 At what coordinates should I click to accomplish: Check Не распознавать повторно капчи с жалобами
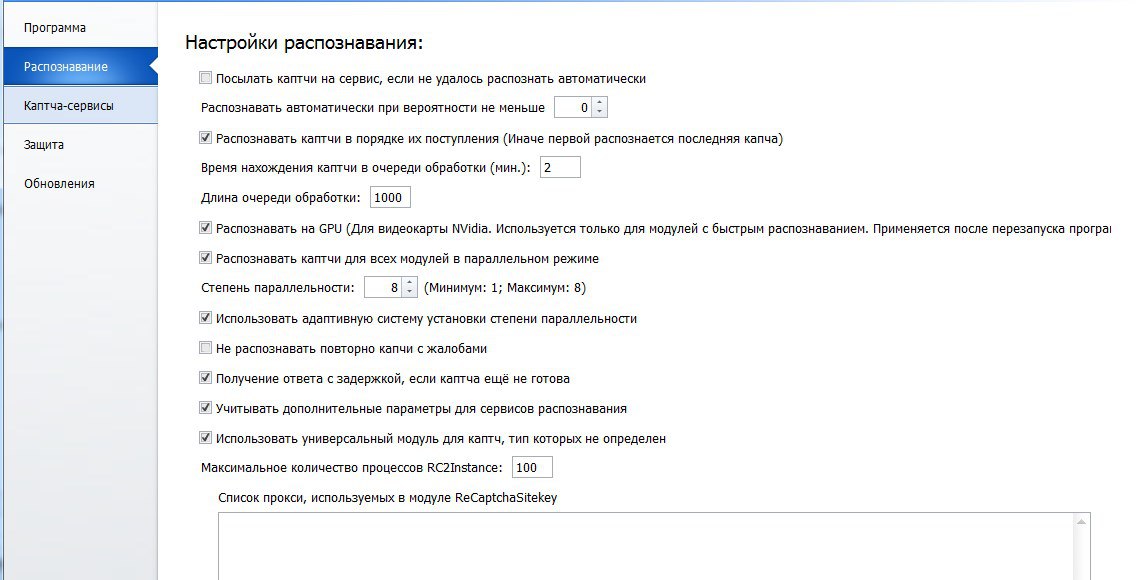tap(206, 347)
